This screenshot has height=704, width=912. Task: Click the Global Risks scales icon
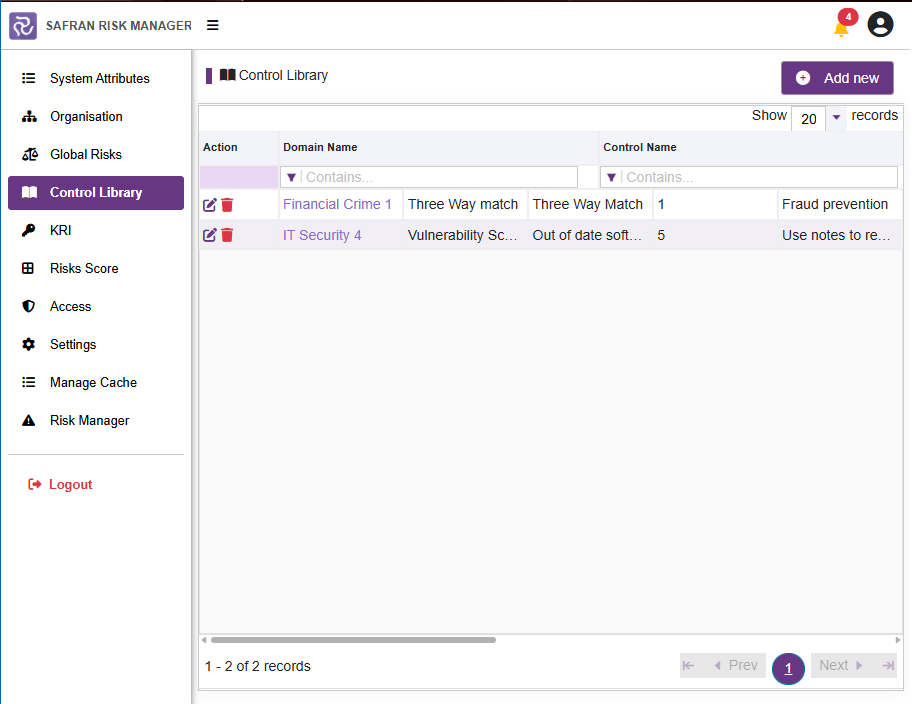pos(30,154)
